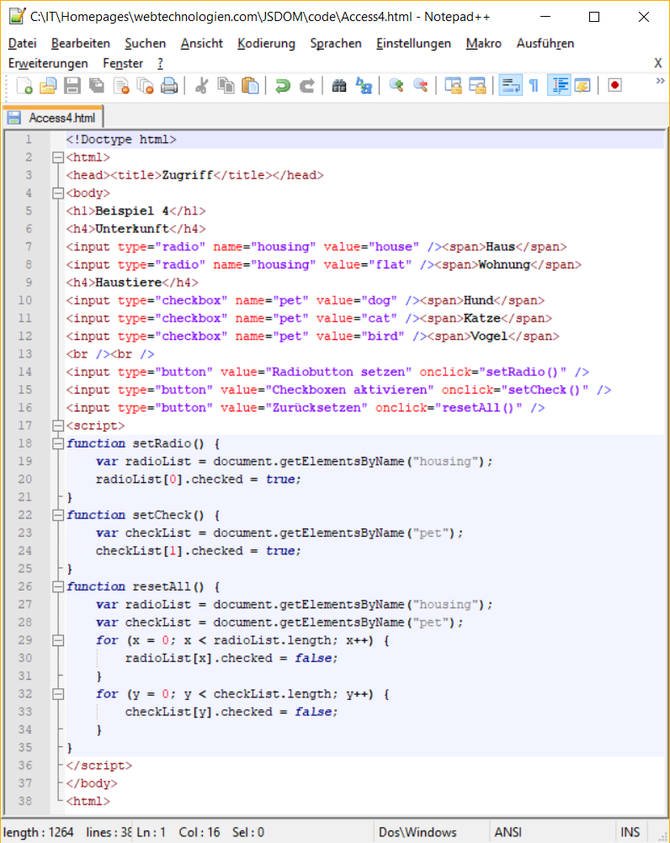The width and height of the screenshot is (670, 843).
Task: Collapse the body fold on line 4
Action: click(x=58, y=193)
